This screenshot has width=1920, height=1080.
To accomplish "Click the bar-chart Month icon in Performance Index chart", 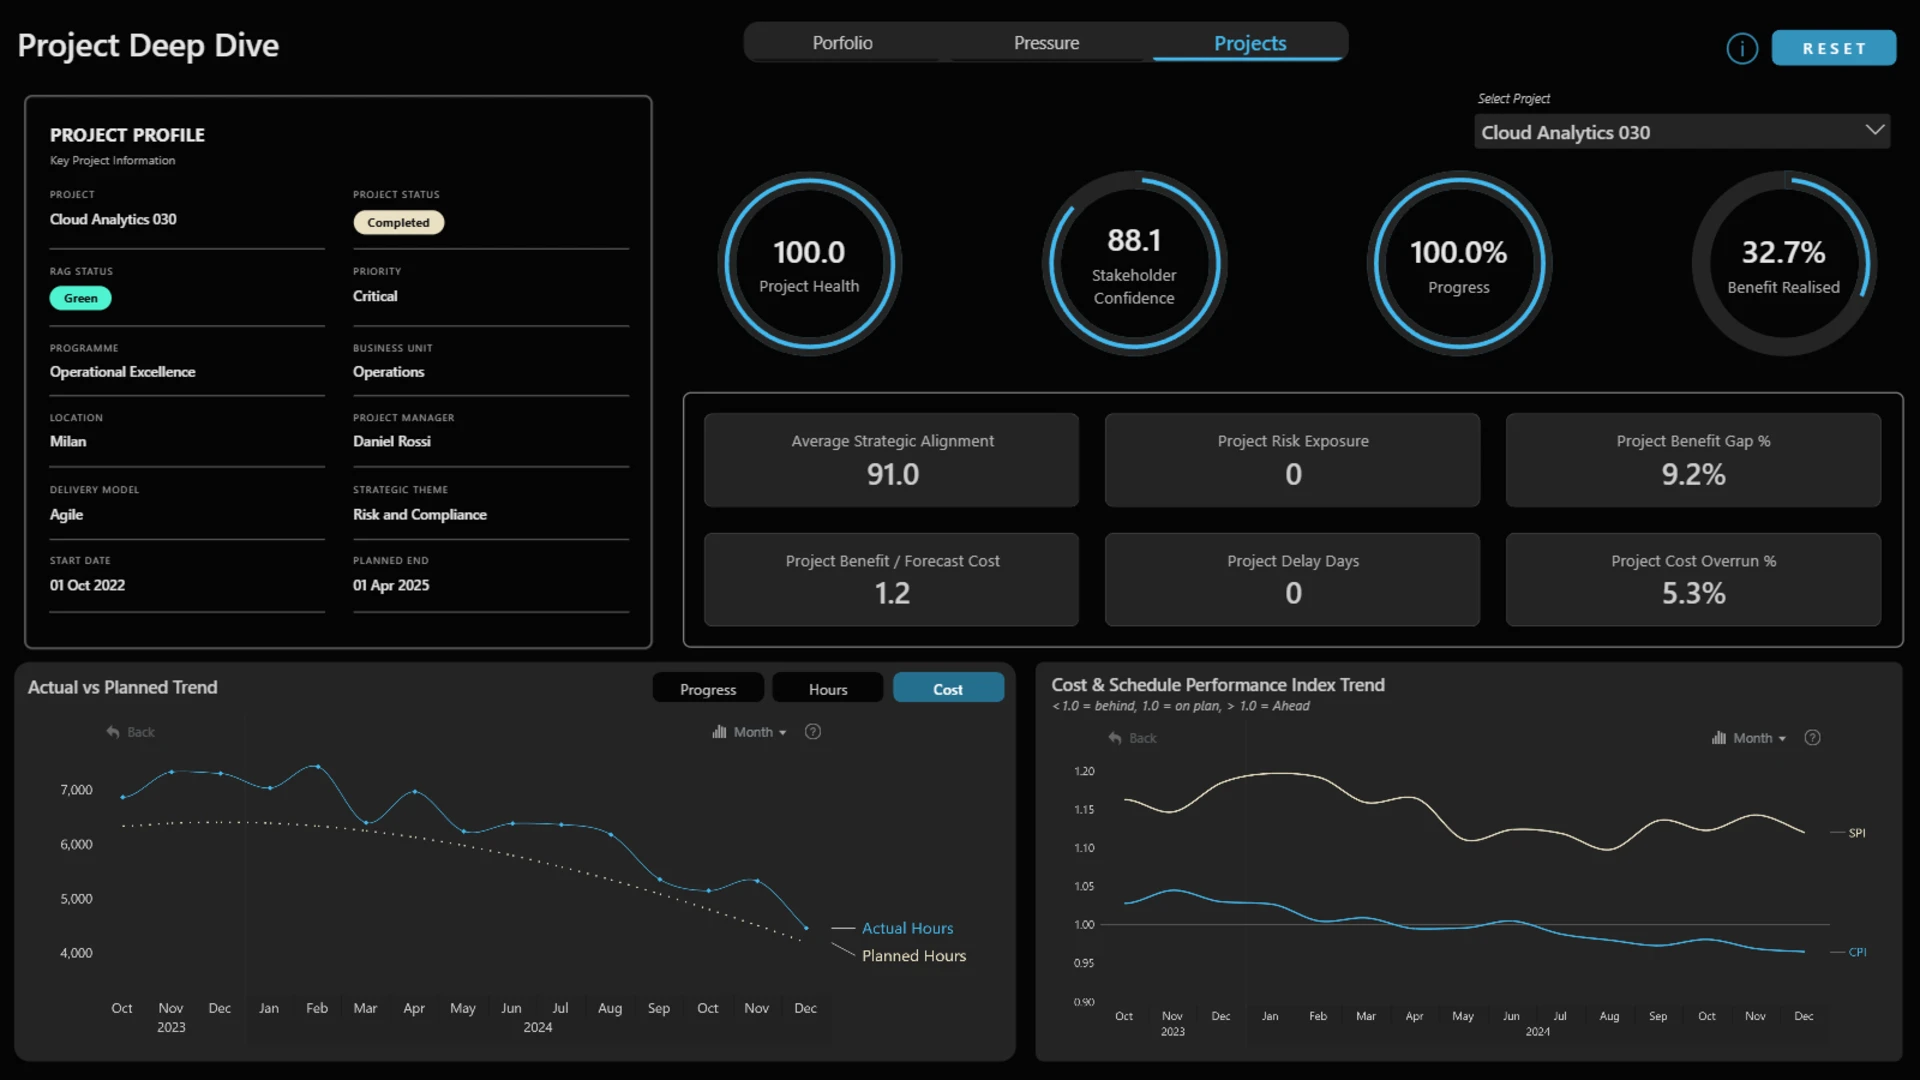I will [1718, 738].
